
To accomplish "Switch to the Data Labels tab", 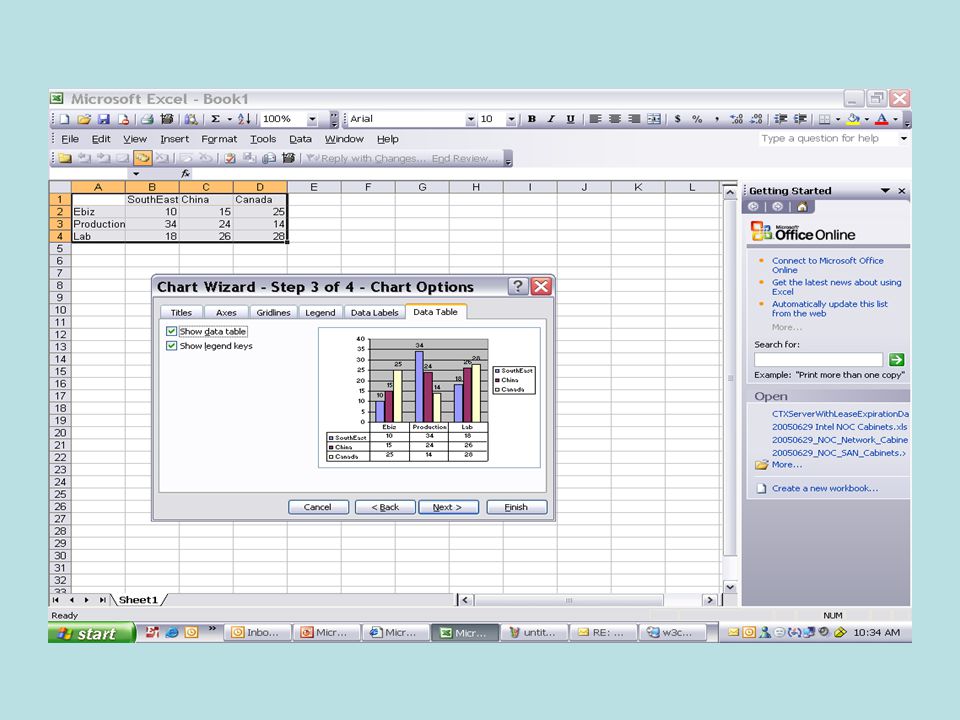I will tap(374, 312).
